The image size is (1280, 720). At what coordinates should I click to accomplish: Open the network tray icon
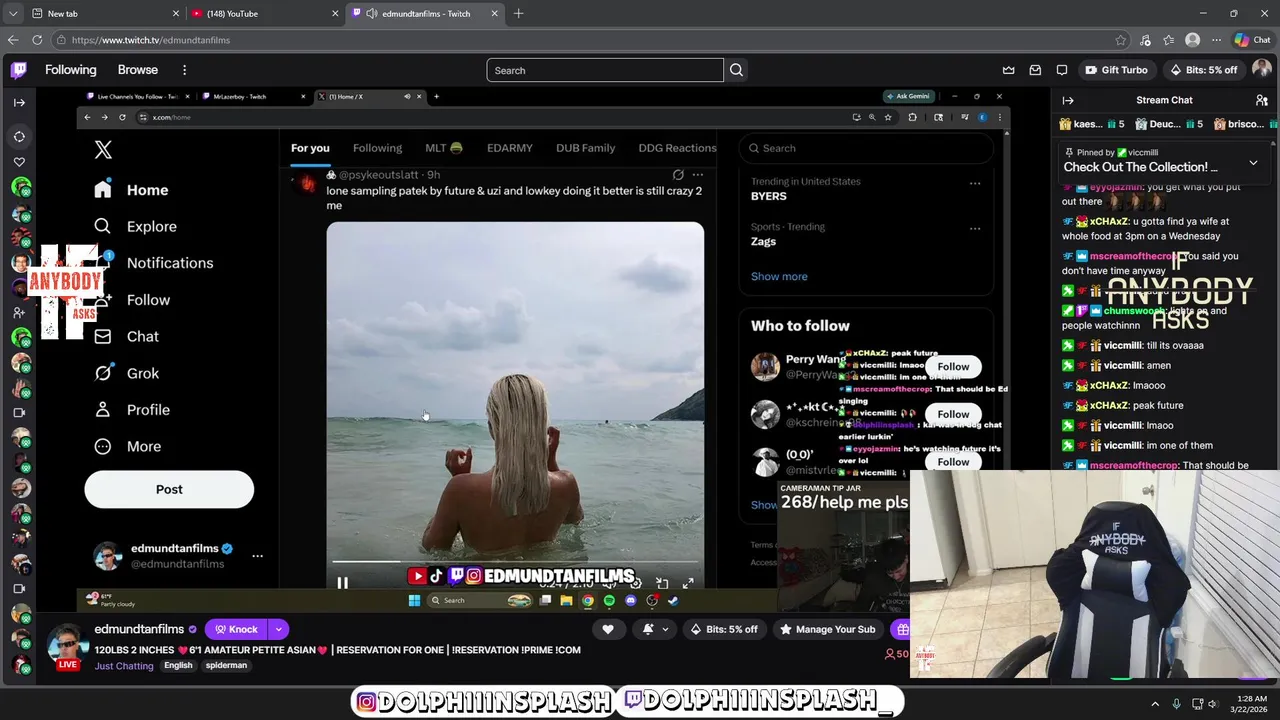pyautogui.click(x=1196, y=704)
